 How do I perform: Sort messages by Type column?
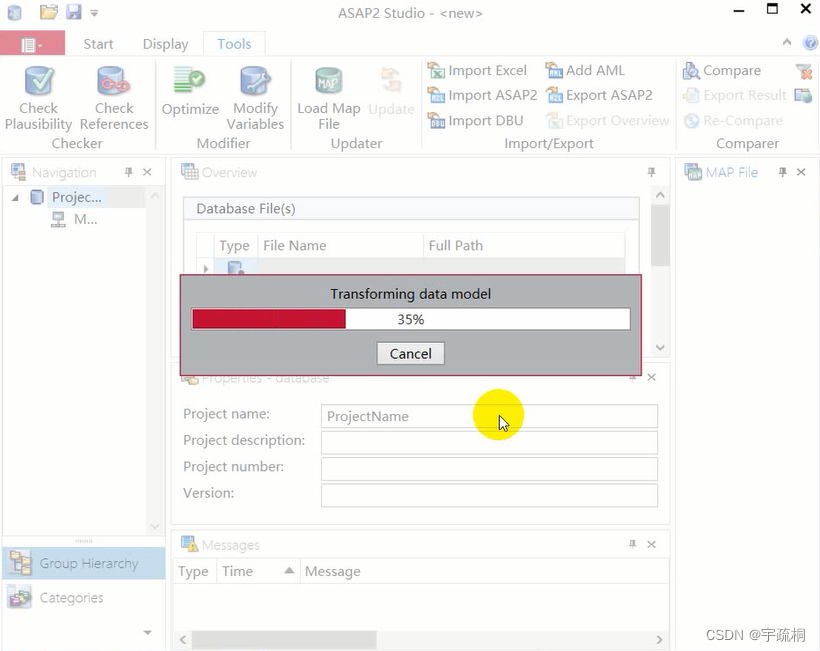tap(193, 571)
